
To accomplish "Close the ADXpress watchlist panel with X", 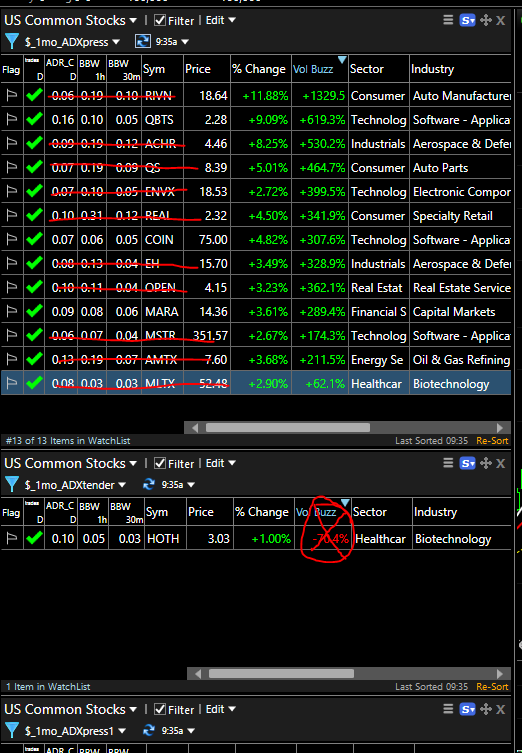I will (500, 20).
